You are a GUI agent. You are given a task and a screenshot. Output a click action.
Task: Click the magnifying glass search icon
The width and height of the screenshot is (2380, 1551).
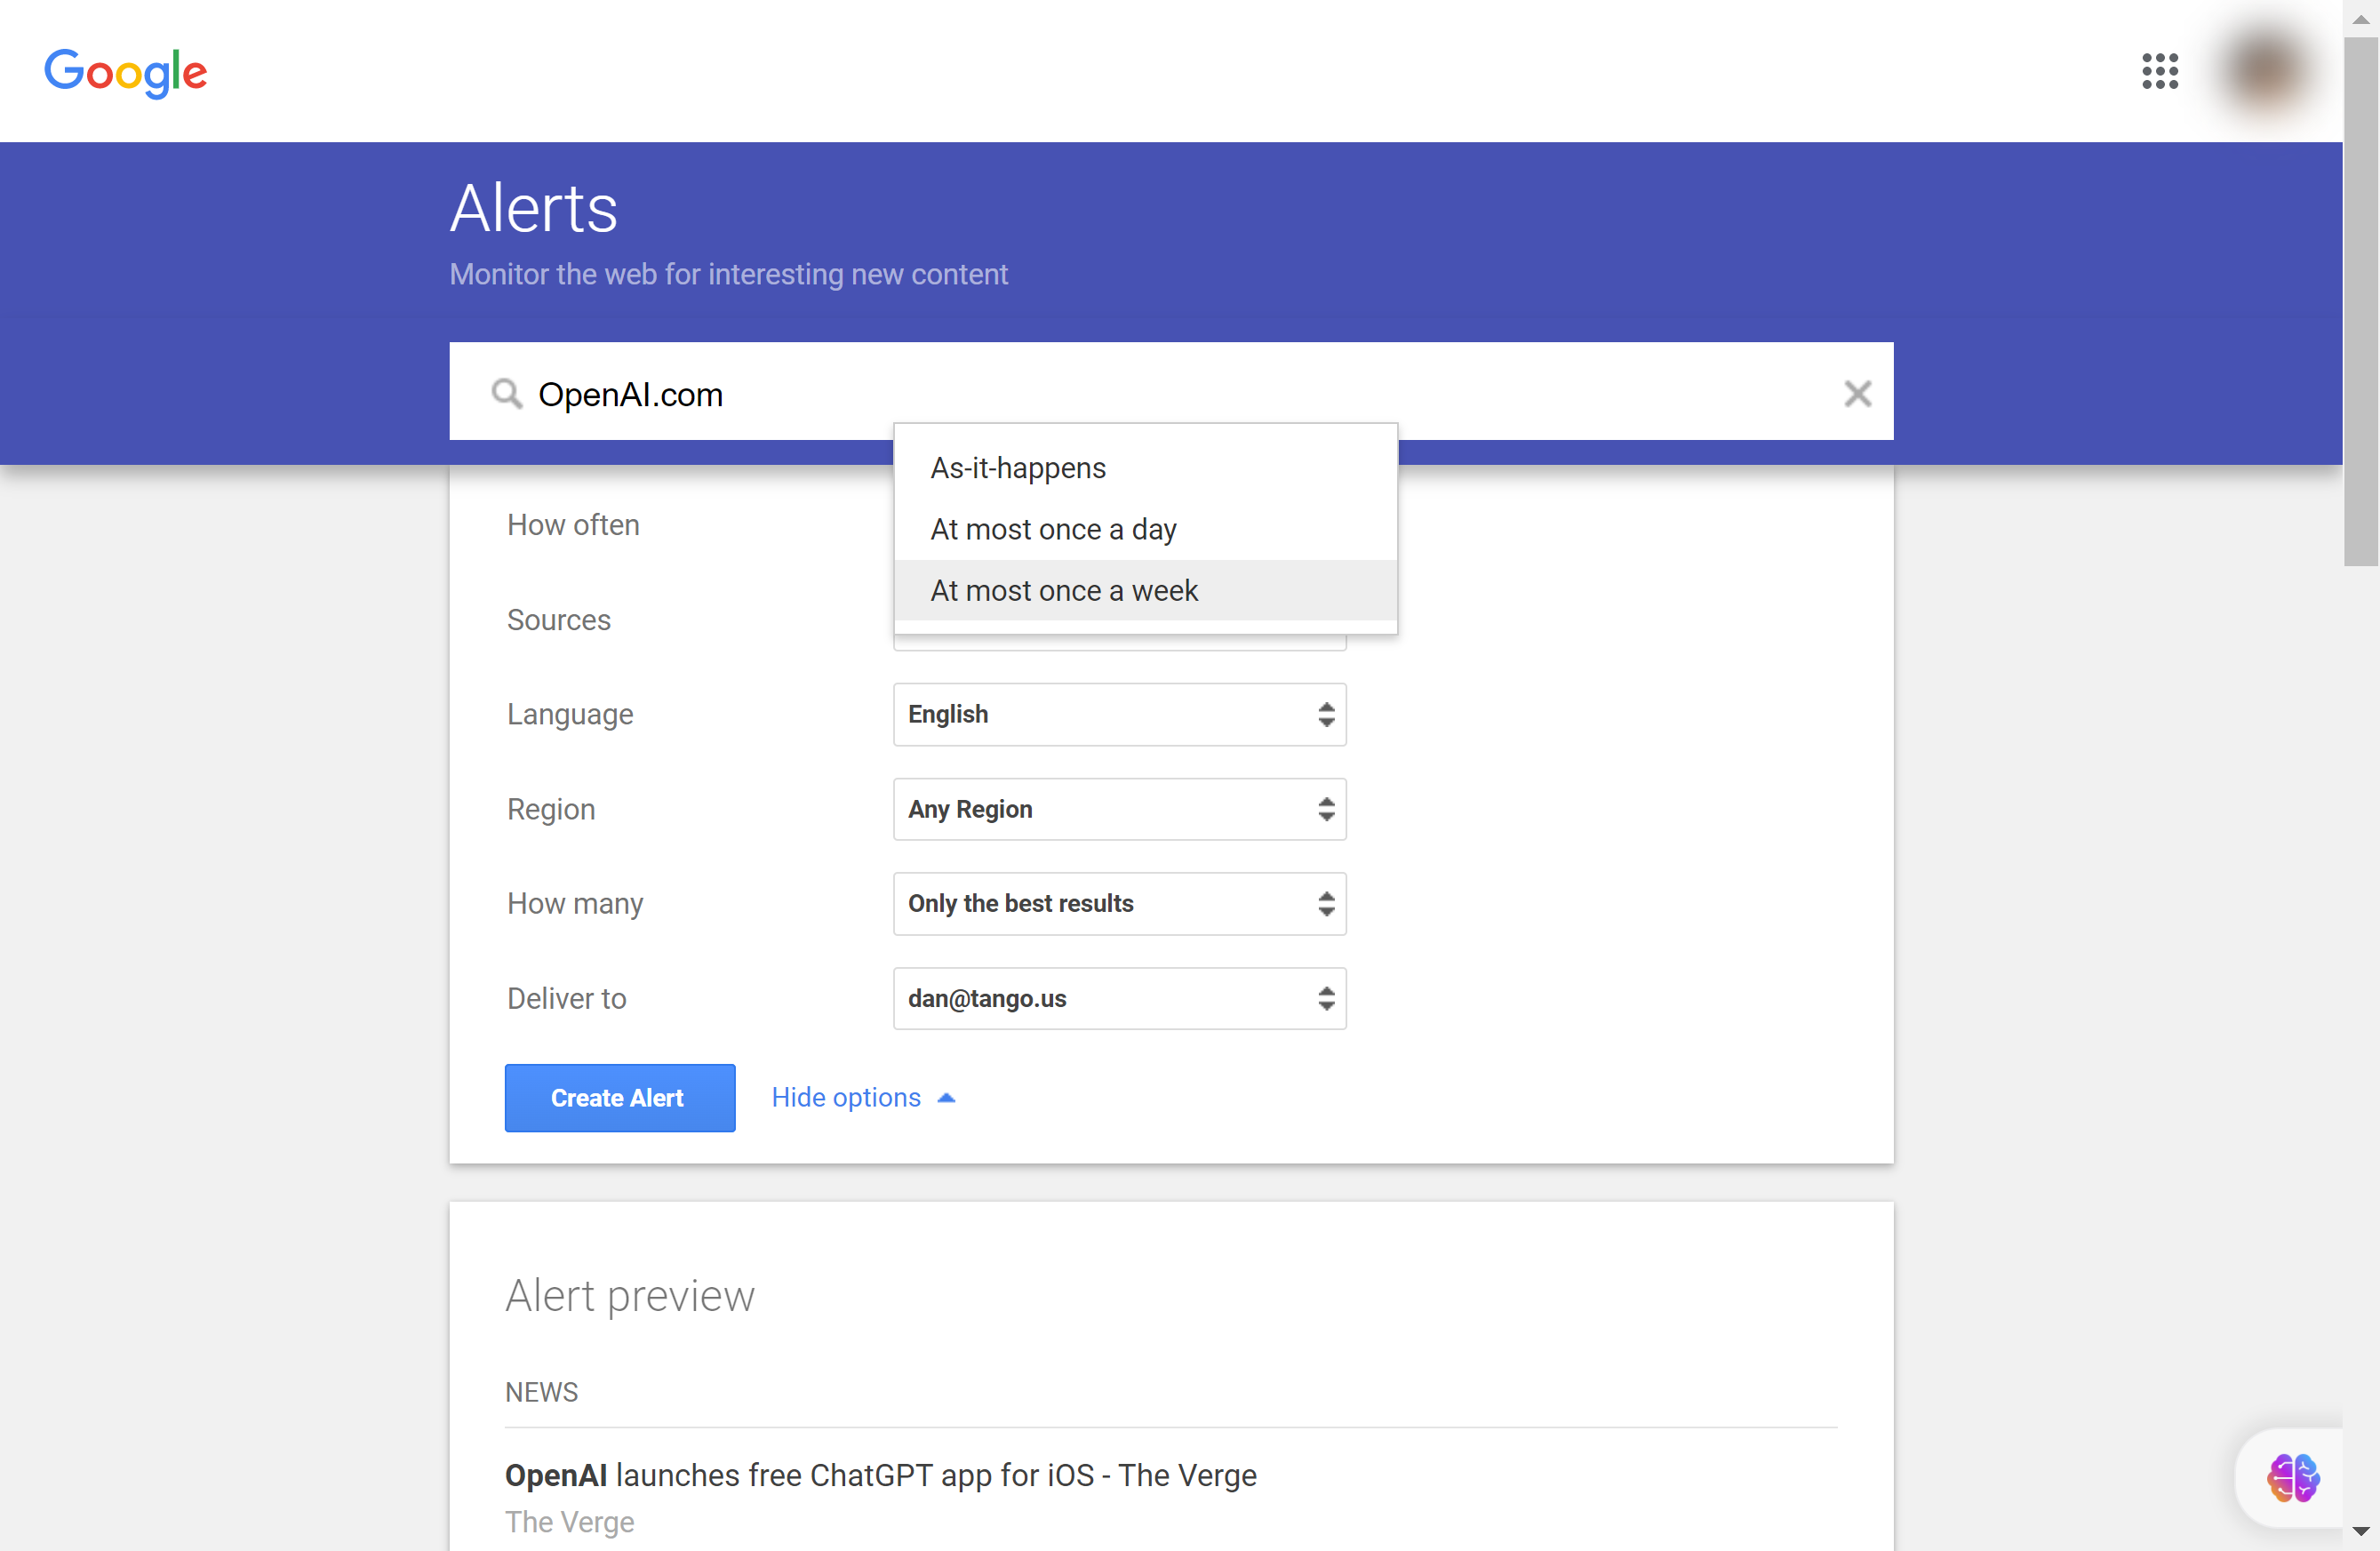[507, 394]
